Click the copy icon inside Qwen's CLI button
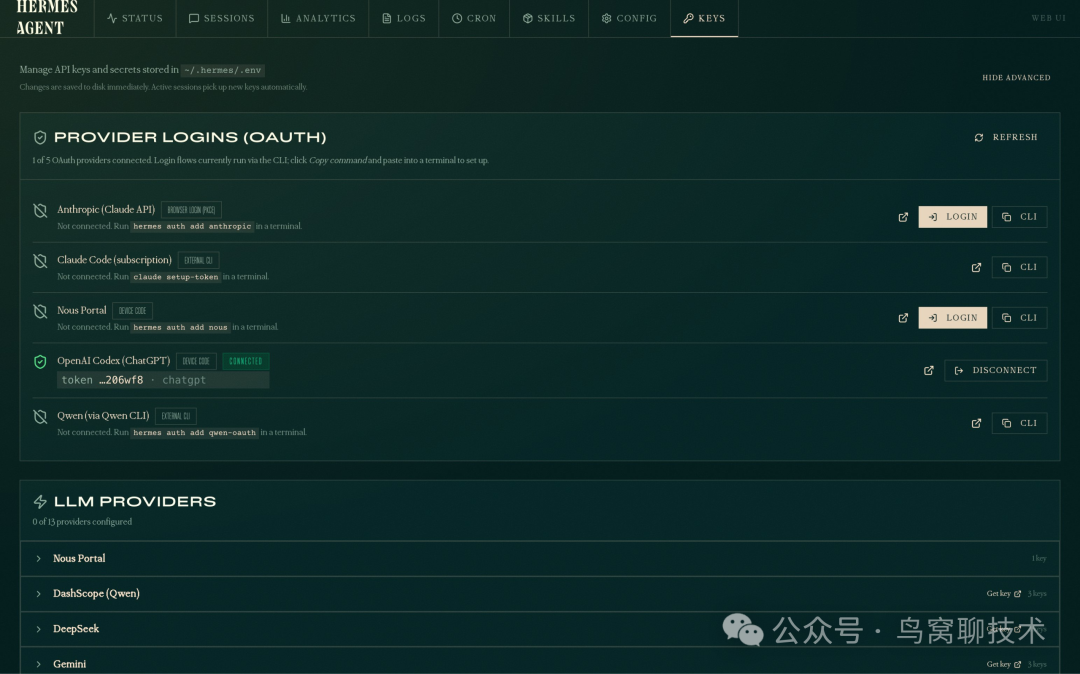This screenshot has height=674, width=1080. click(x=1005, y=422)
